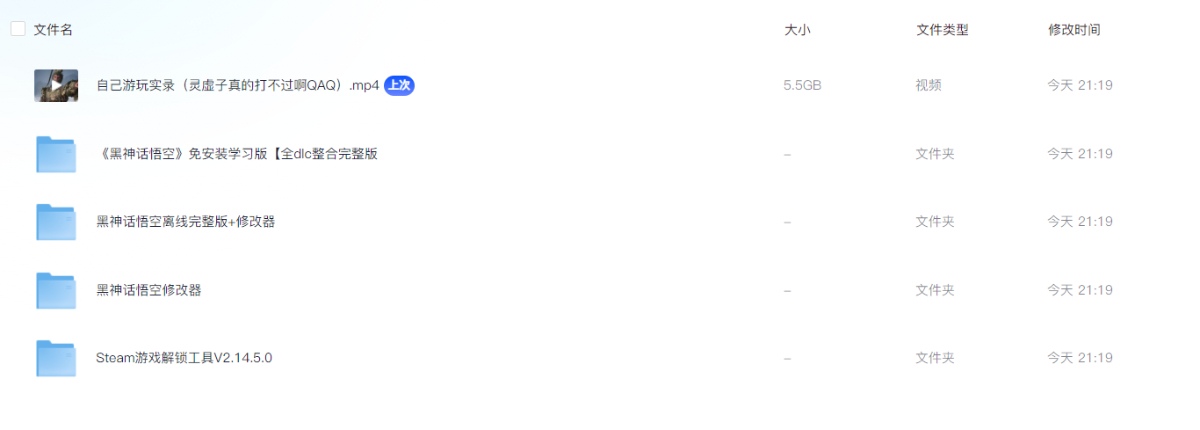Open the 黑神话悟空修改器 folder name
Viewport: 1200px width, 430px height.
click(149, 290)
